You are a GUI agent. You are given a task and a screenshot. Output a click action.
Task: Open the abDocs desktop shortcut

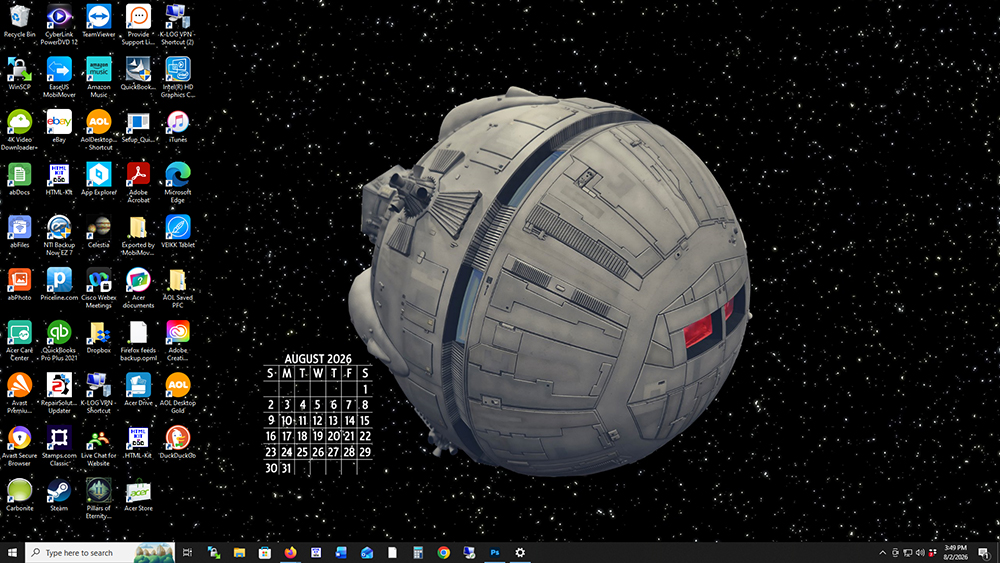(19, 179)
